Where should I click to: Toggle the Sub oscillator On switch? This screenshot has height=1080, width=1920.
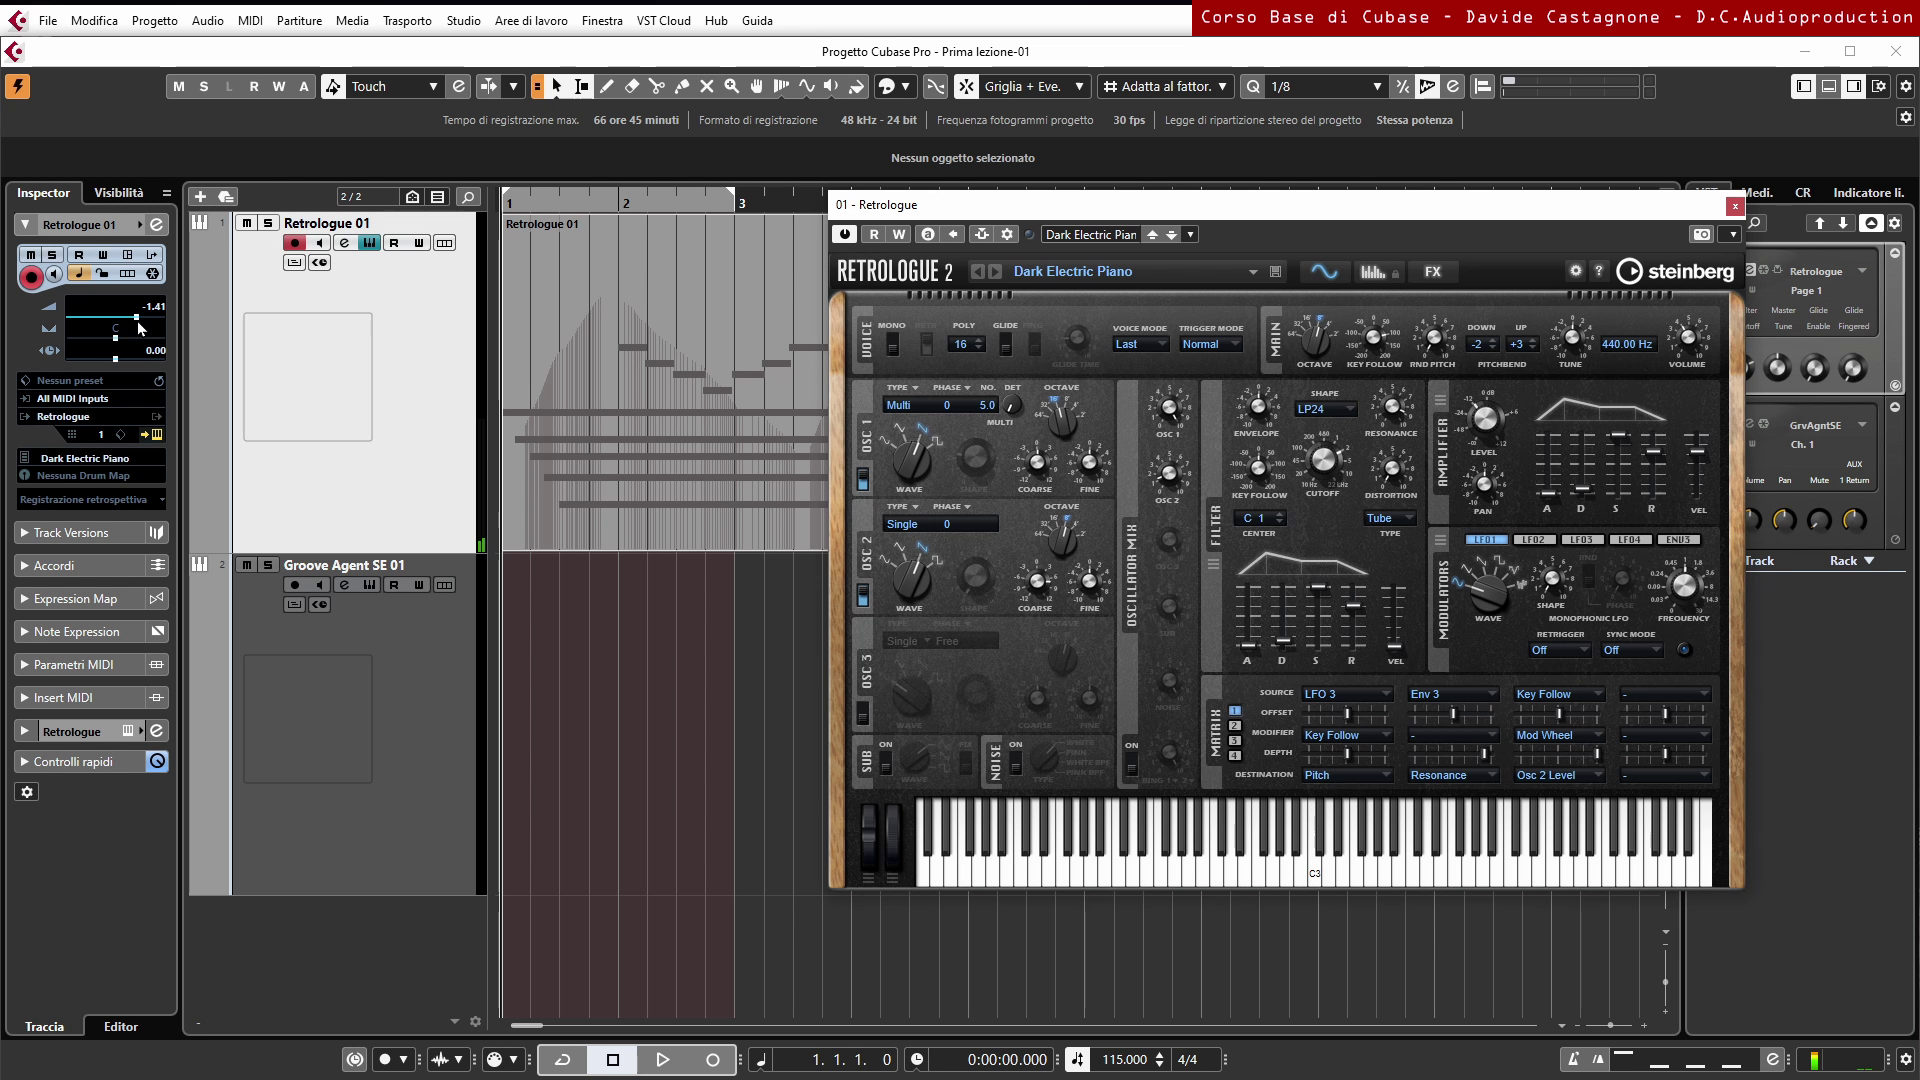(x=886, y=764)
